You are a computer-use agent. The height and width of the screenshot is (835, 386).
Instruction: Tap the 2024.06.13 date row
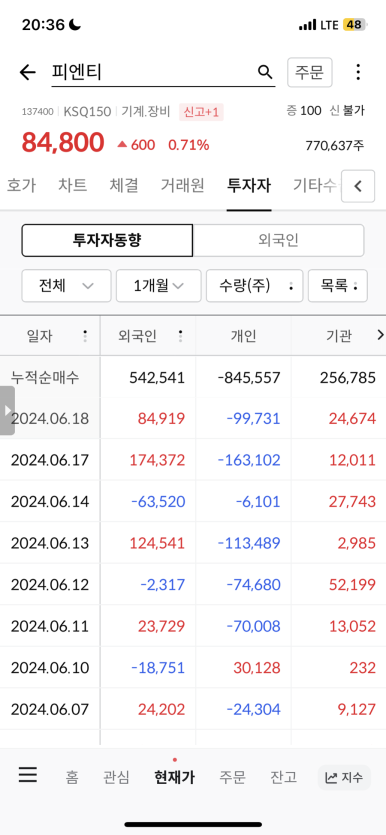pos(50,543)
